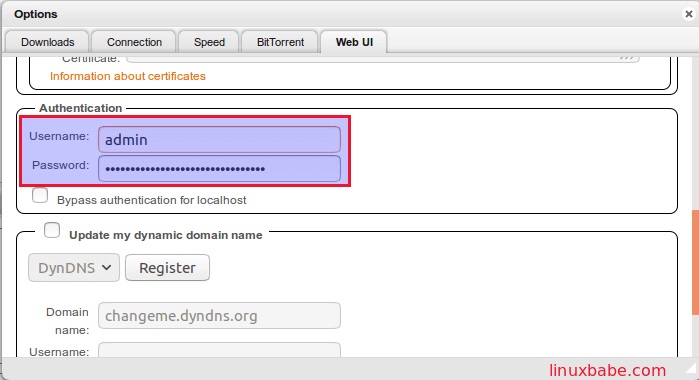Screen dimensions: 699x380
Task: Select the Speed tab
Action: pyautogui.click(x=209, y=42)
